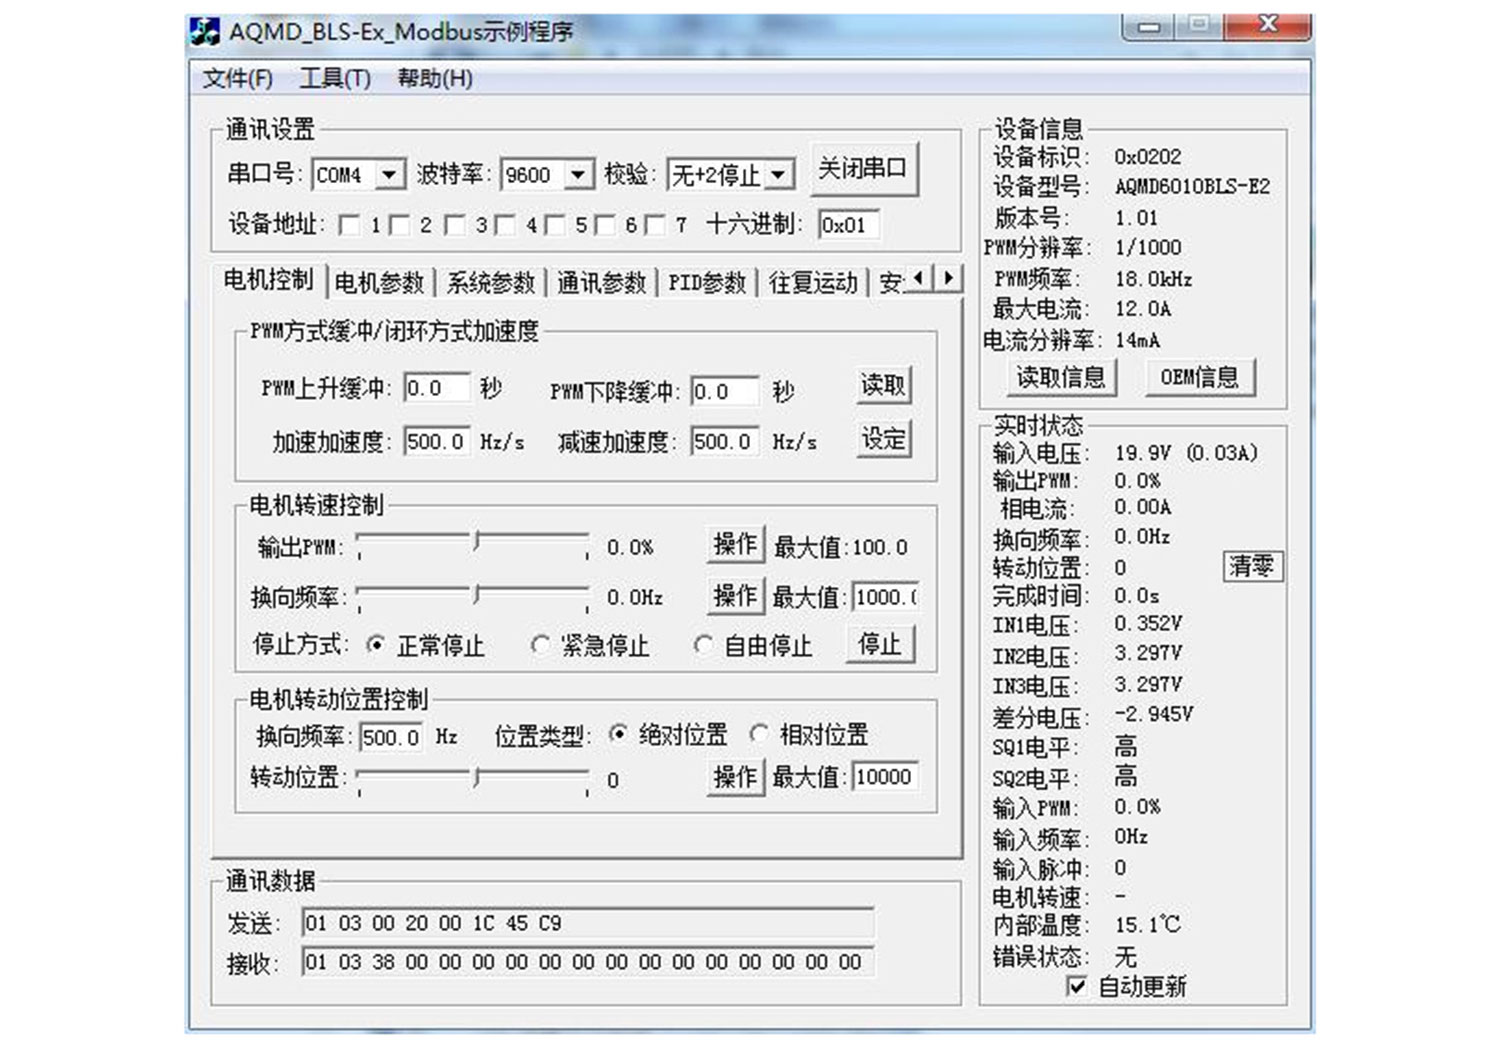Select 相对位置 relative position type
The image size is (1500, 1045).
coord(761,733)
